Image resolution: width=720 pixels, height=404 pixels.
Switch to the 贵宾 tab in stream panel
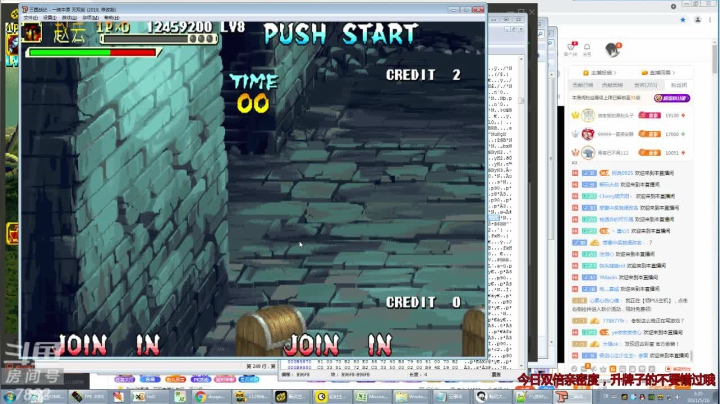pos(646,85)
